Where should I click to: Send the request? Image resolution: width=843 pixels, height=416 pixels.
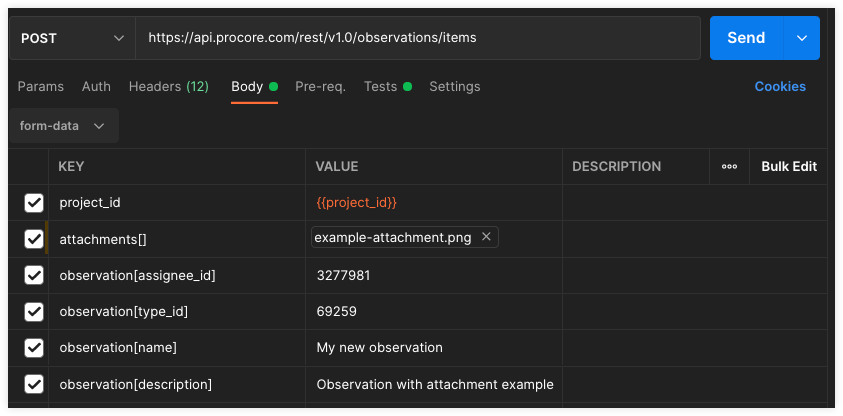coord(746,38)
